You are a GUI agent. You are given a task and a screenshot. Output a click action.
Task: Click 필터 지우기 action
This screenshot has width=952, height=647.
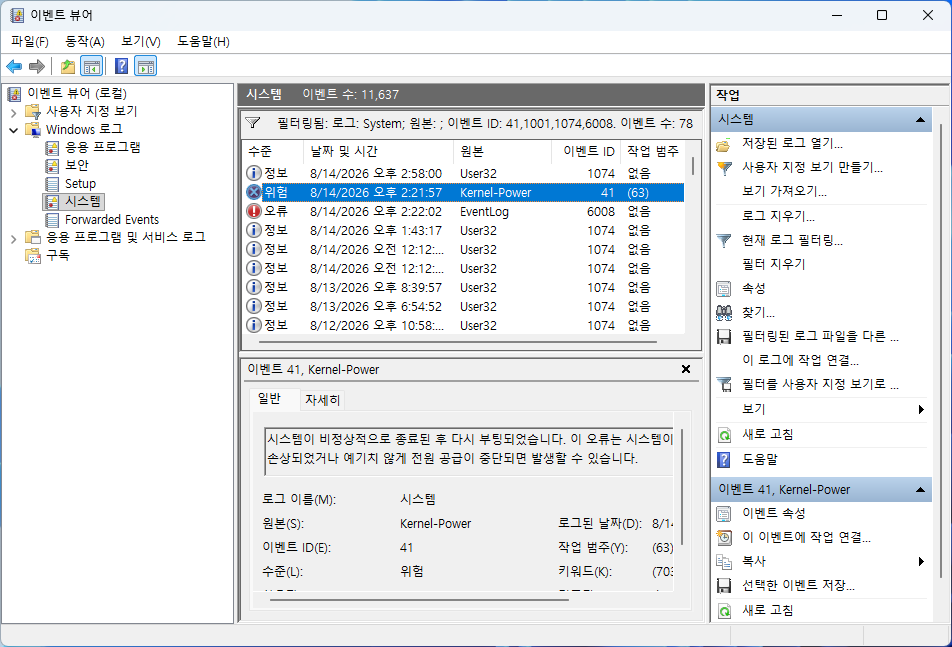[x=774, y=264]
